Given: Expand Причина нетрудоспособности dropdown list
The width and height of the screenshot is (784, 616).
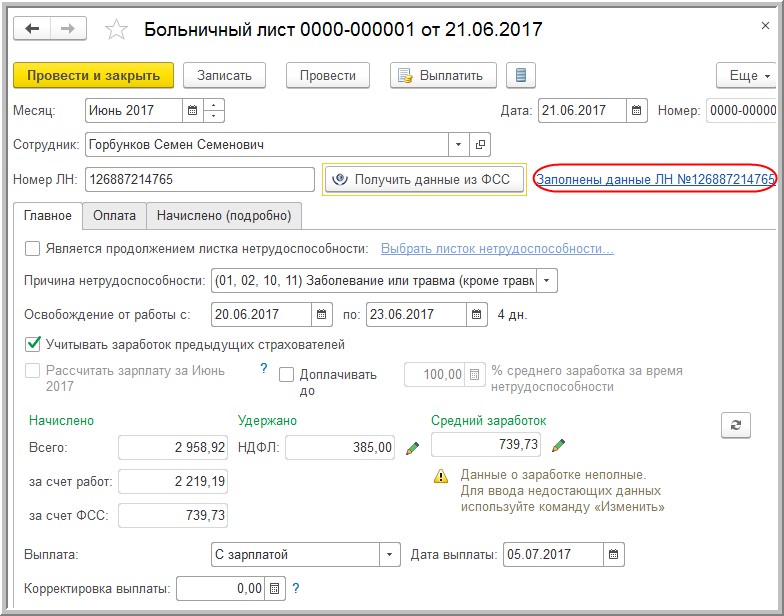Looking at the screenshot, I should click(546, 280).
